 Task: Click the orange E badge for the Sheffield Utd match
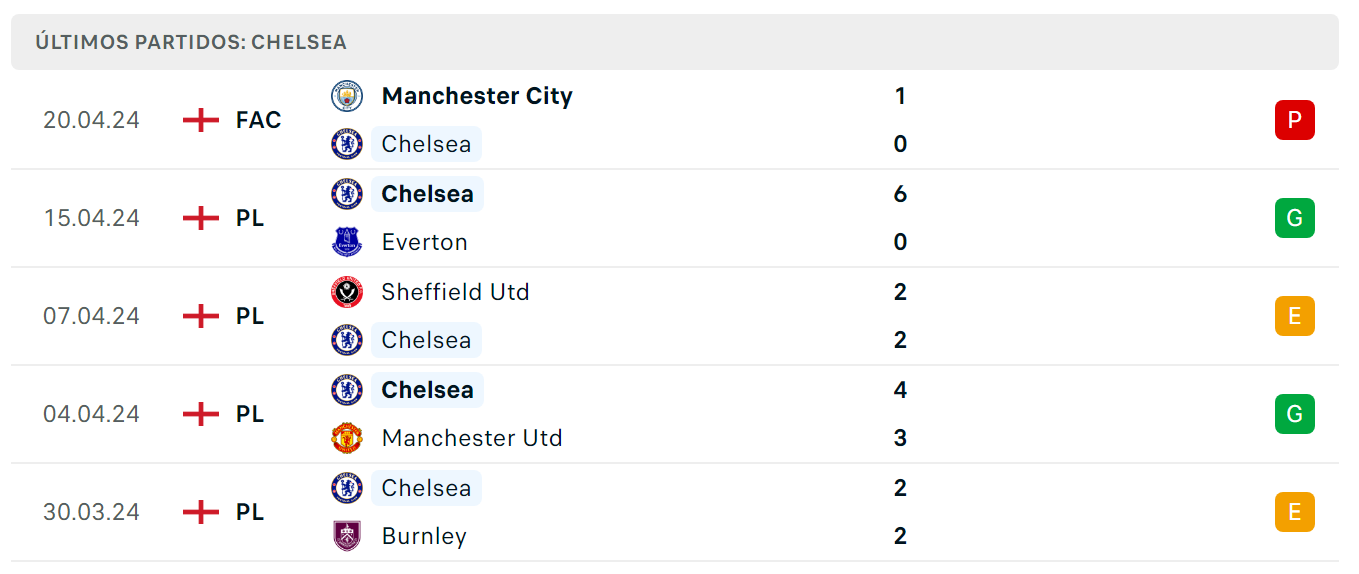(1295, 316)
